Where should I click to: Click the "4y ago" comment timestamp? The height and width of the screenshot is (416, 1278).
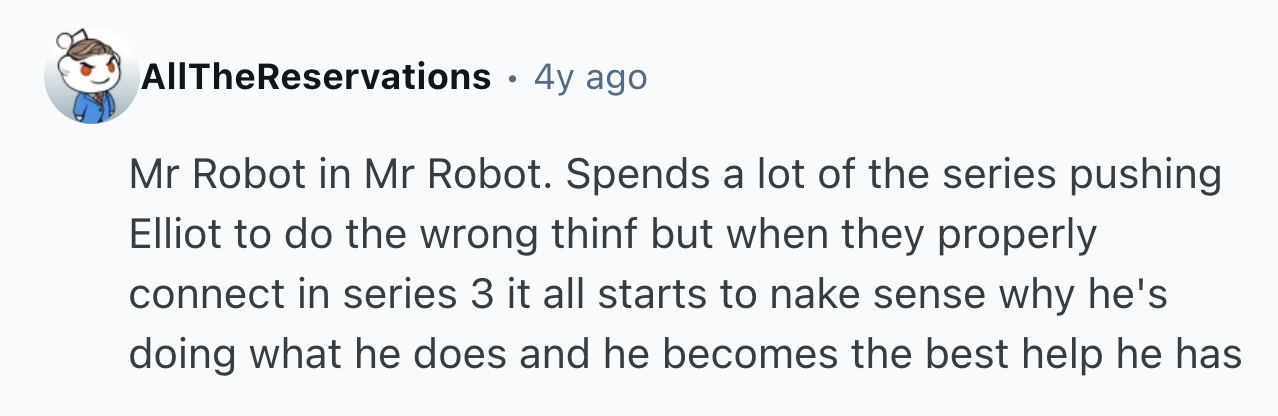(590, 77)
